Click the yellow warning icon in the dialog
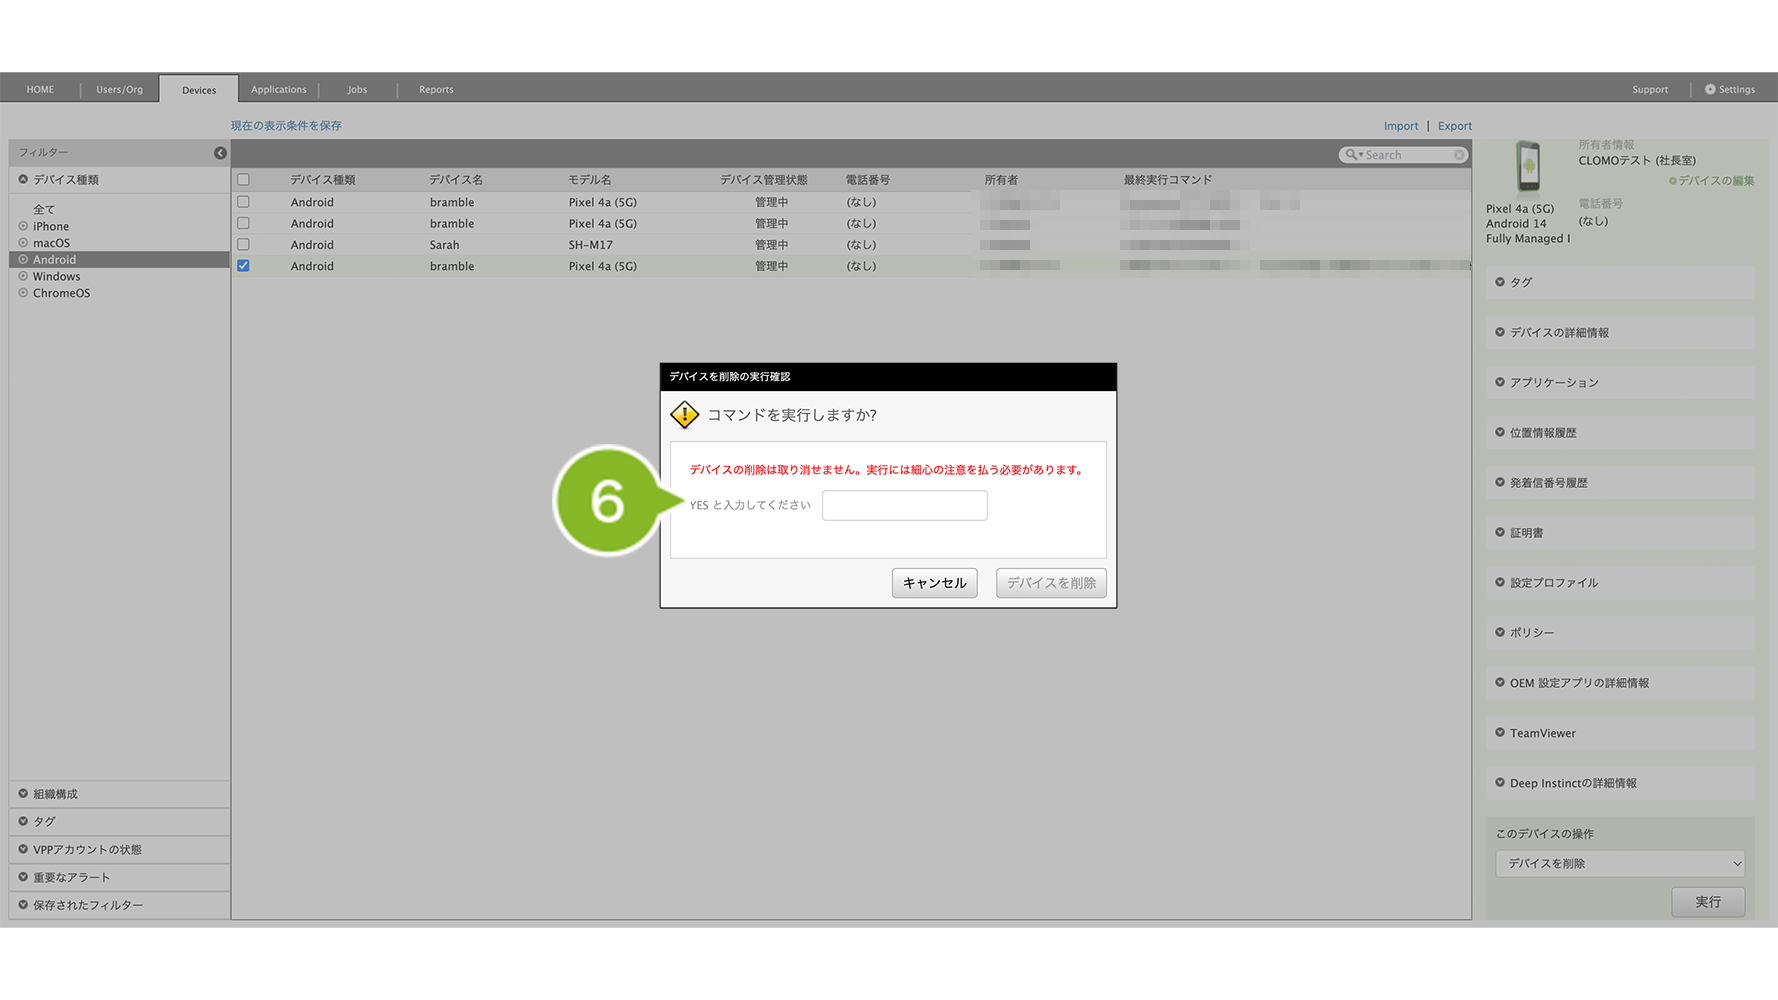This screenshot has height=1000, width=1778. (684, 415)
